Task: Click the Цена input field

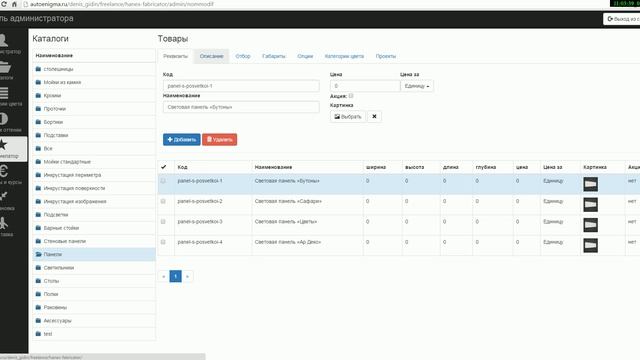Action: coord(365,86)
